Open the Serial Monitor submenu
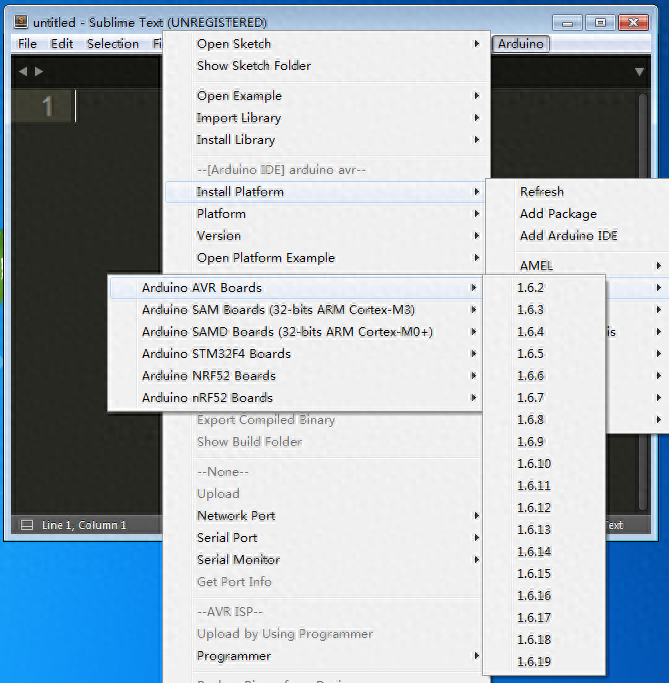The height and width of the screenshot is (683, 669). tap(324, 559)
